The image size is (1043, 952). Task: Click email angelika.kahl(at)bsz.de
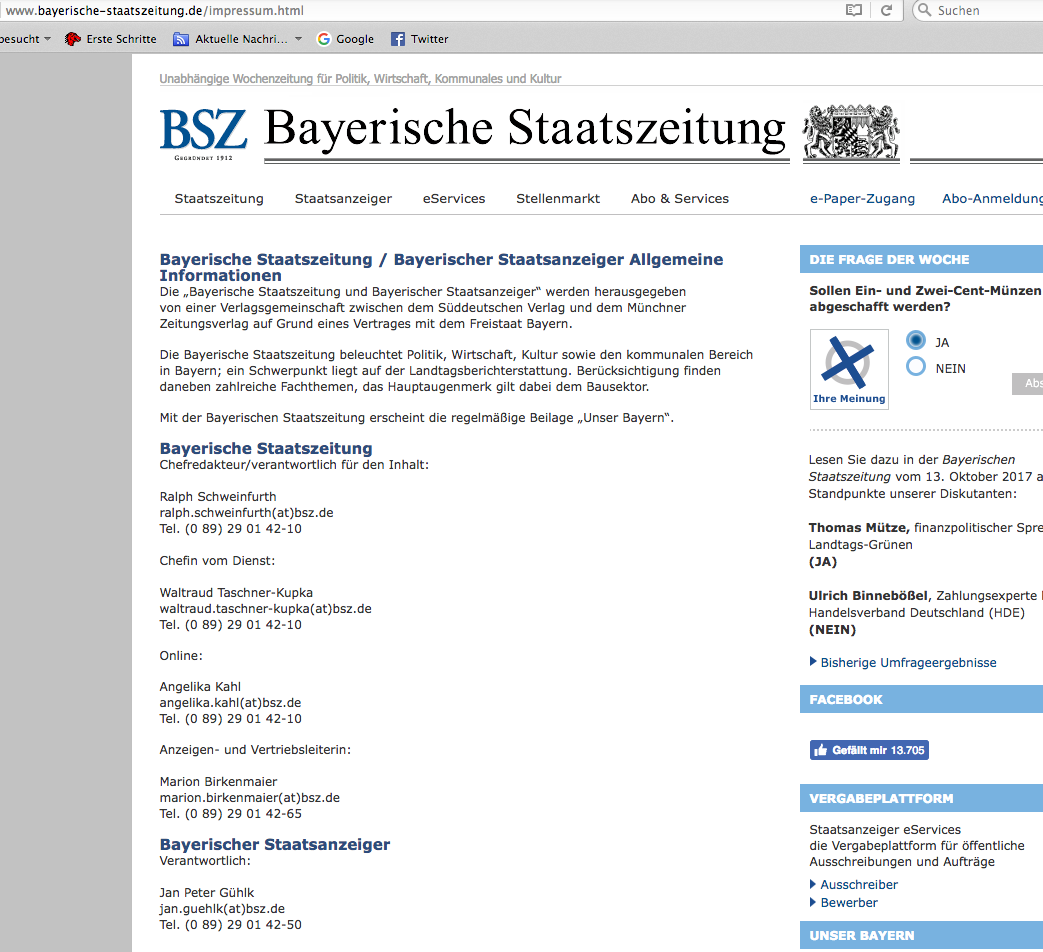[x=230, y=703]
